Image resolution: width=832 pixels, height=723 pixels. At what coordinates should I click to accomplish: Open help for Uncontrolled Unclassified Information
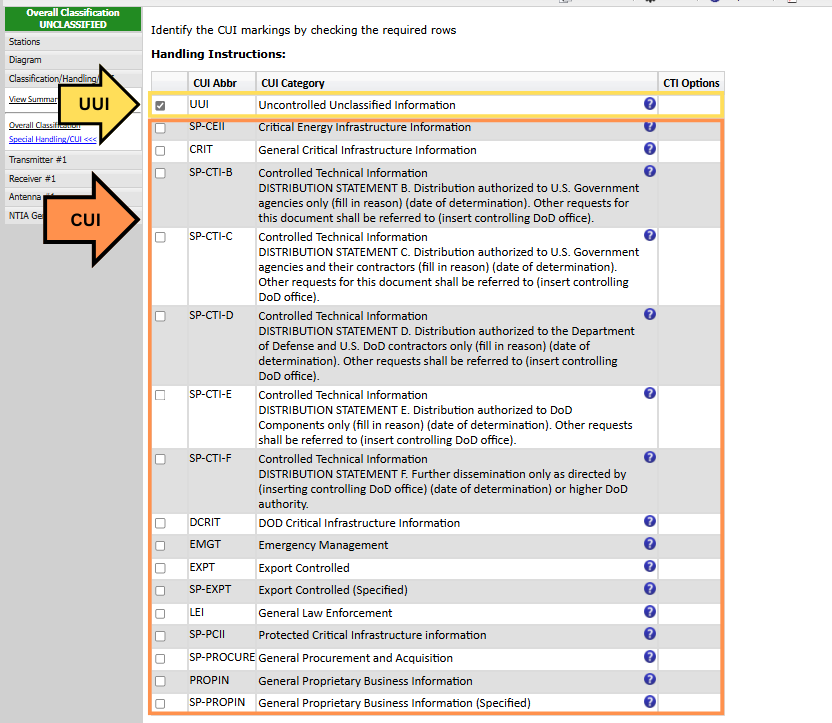click(649, 104)
